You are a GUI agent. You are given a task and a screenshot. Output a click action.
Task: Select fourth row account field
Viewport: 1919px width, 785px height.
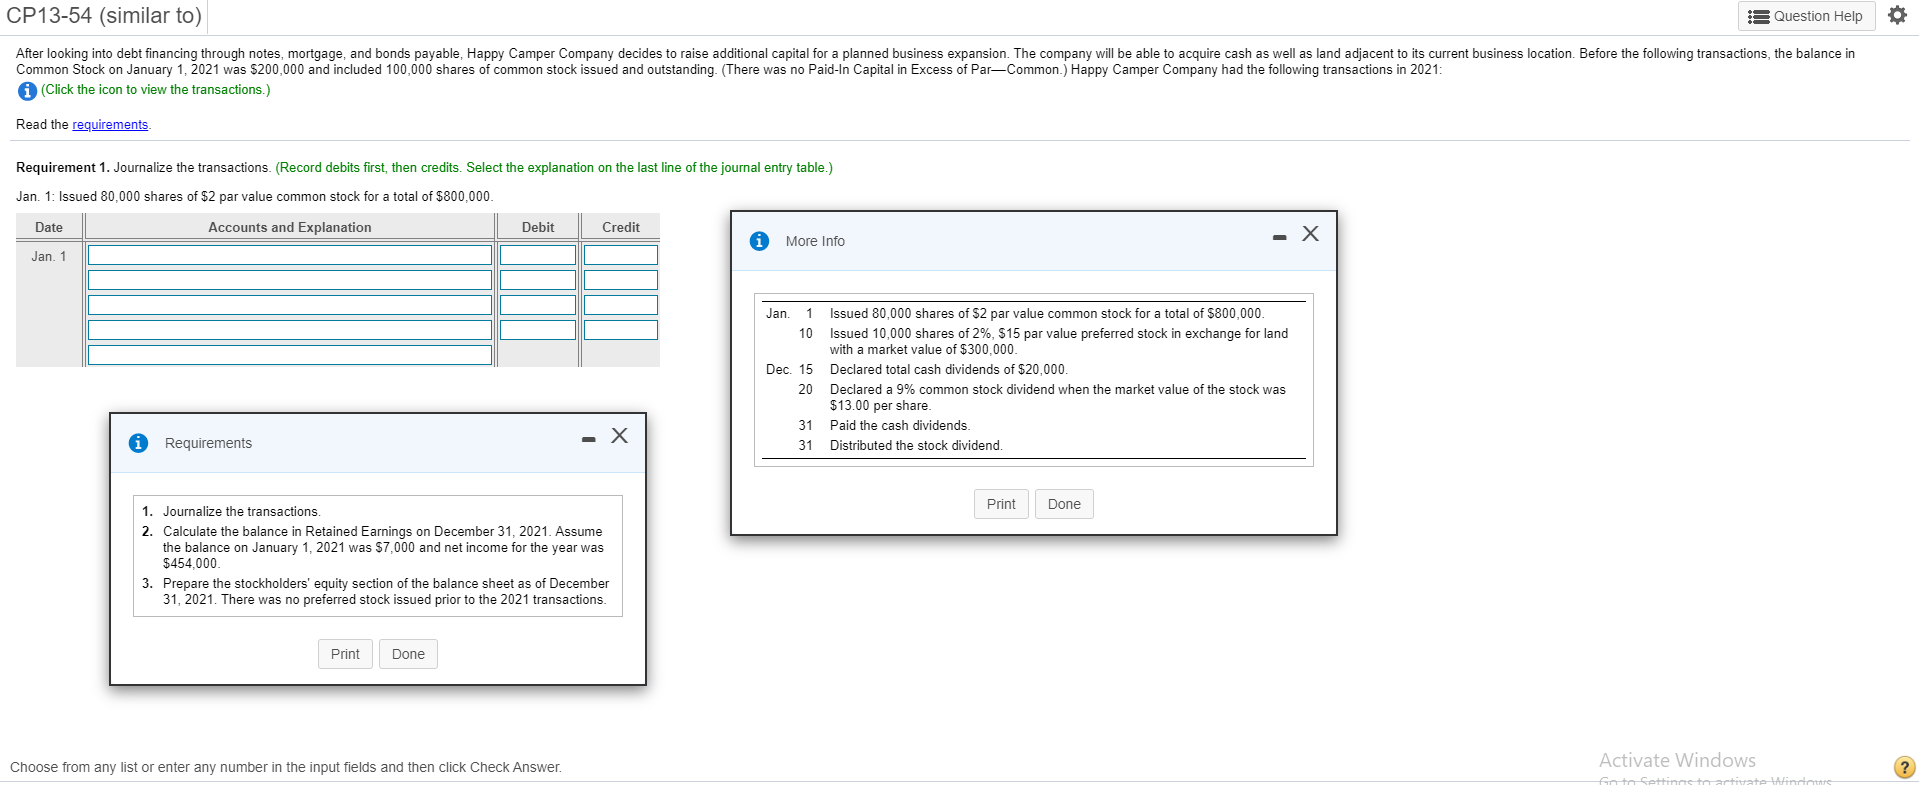coord(290,330)
